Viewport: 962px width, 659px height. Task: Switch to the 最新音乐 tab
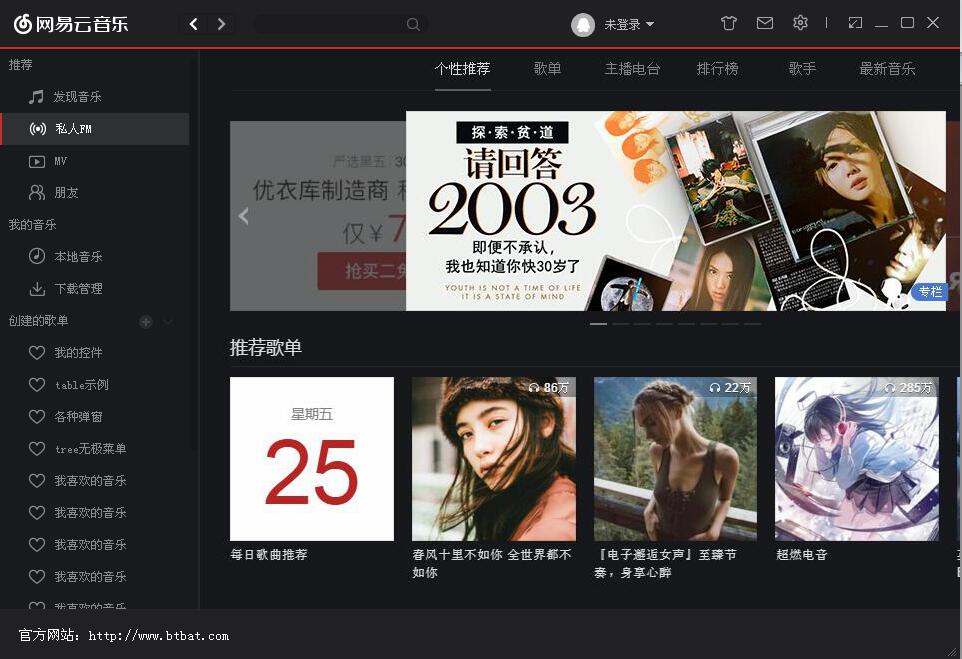887,69
